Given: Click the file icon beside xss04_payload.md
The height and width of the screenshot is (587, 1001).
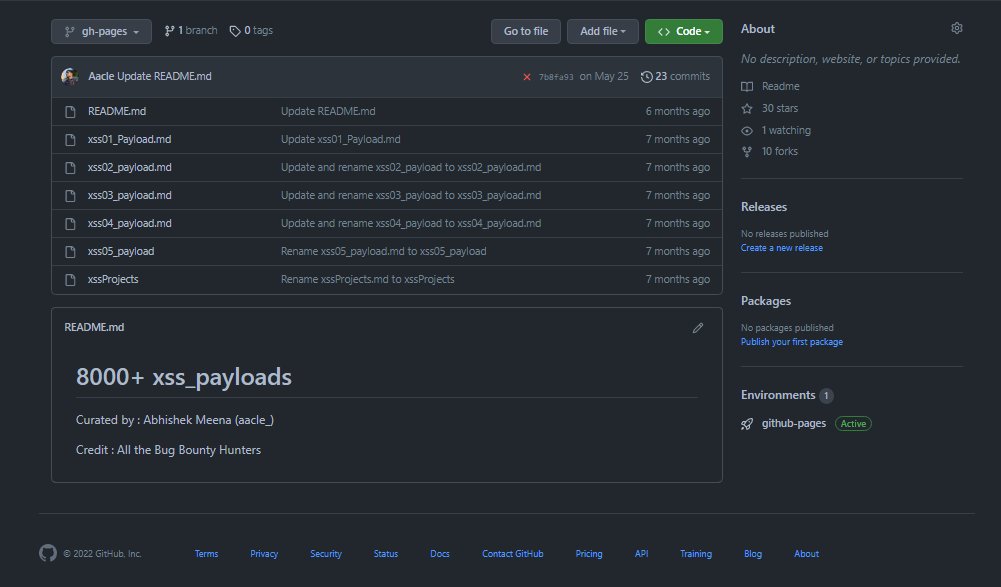Looking at the screenshot, I should click(70, 224).
